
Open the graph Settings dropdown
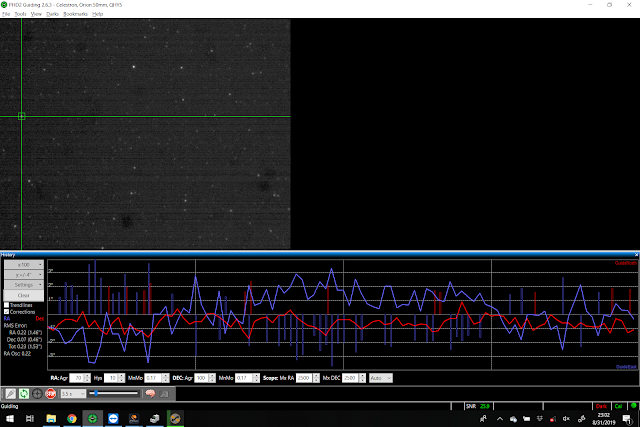[24, 285]
